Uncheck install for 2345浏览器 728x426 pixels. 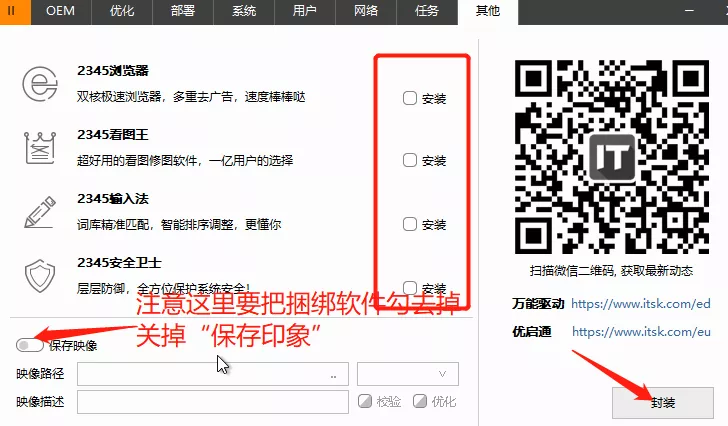[410, 98]
